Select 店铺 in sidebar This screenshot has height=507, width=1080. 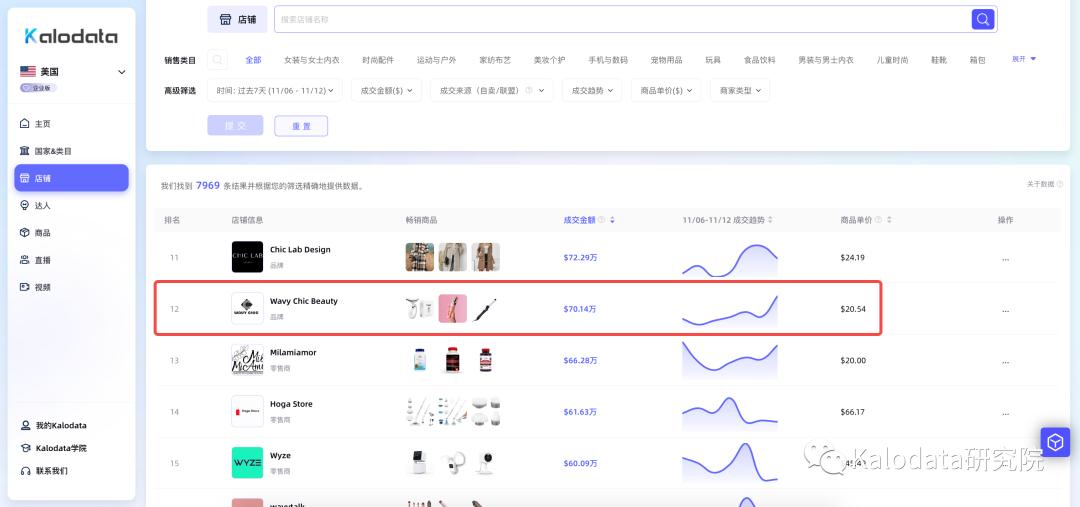(71, 178)
